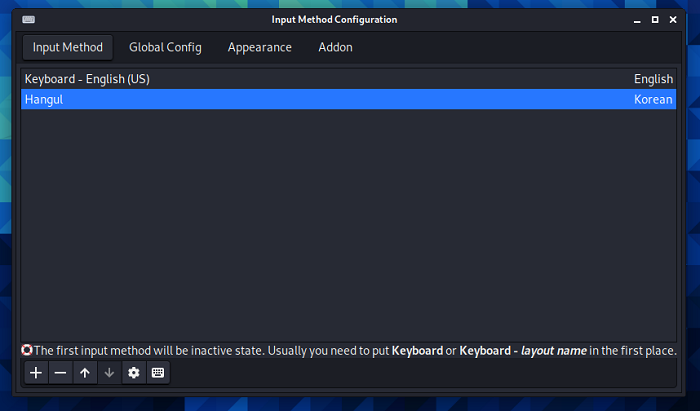
Task: Add a new input method with plus button
Action: coord(36,373)
